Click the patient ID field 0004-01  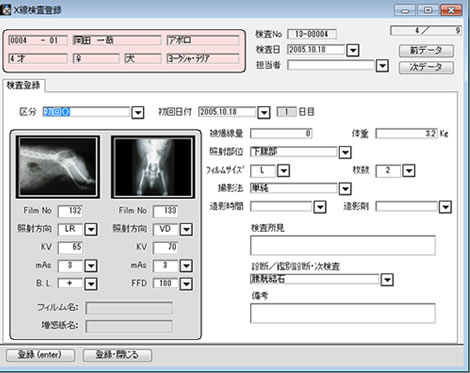(x=38, y=41)
